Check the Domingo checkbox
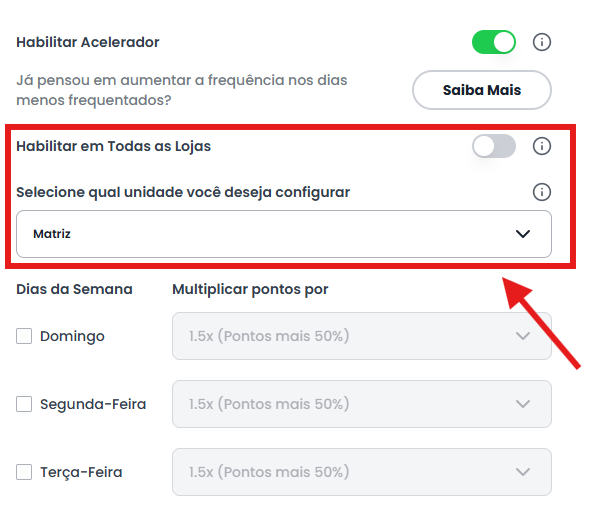Image resolution: width=595 pixels, height=505 pixels. (x=24, y=336)
